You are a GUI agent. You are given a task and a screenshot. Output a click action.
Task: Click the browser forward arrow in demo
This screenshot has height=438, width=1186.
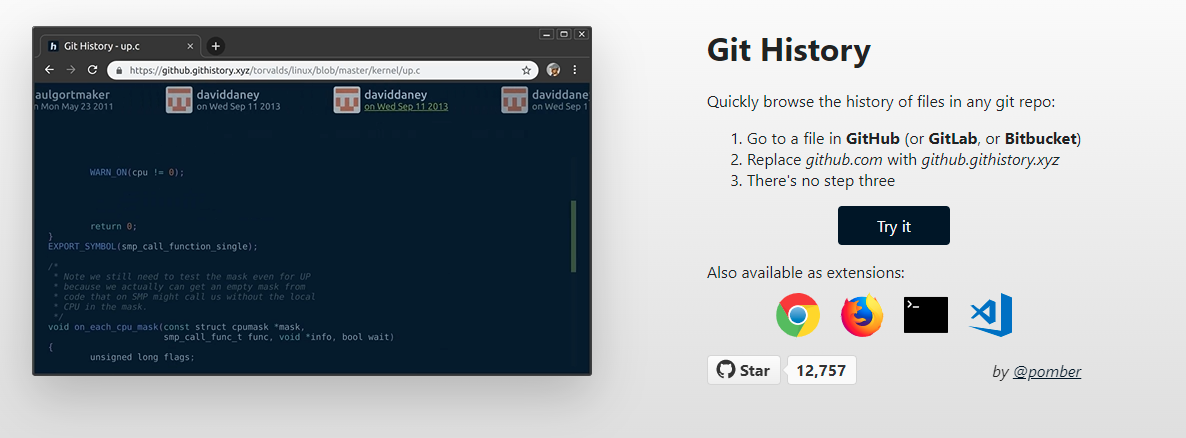click(x=70, y=70)
